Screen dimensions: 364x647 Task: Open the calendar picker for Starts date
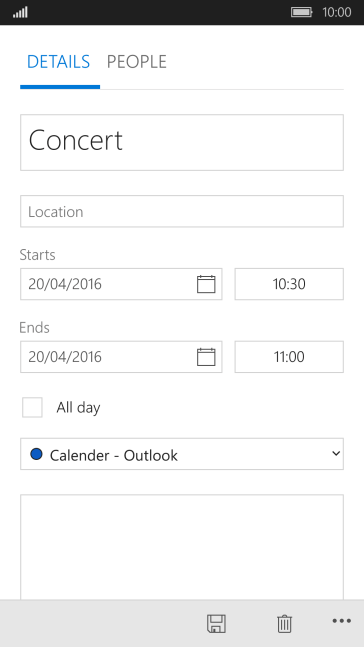point(206,284)
